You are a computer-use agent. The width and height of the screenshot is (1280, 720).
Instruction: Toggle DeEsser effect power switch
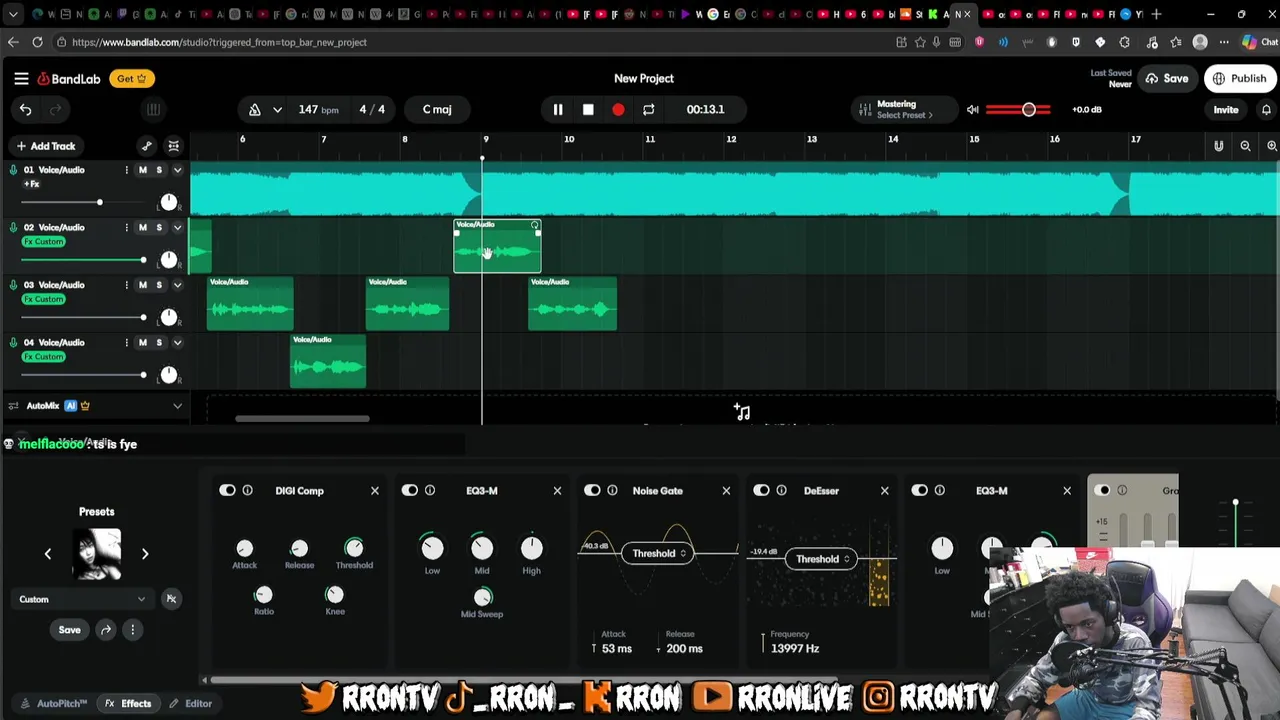point(761,491)
